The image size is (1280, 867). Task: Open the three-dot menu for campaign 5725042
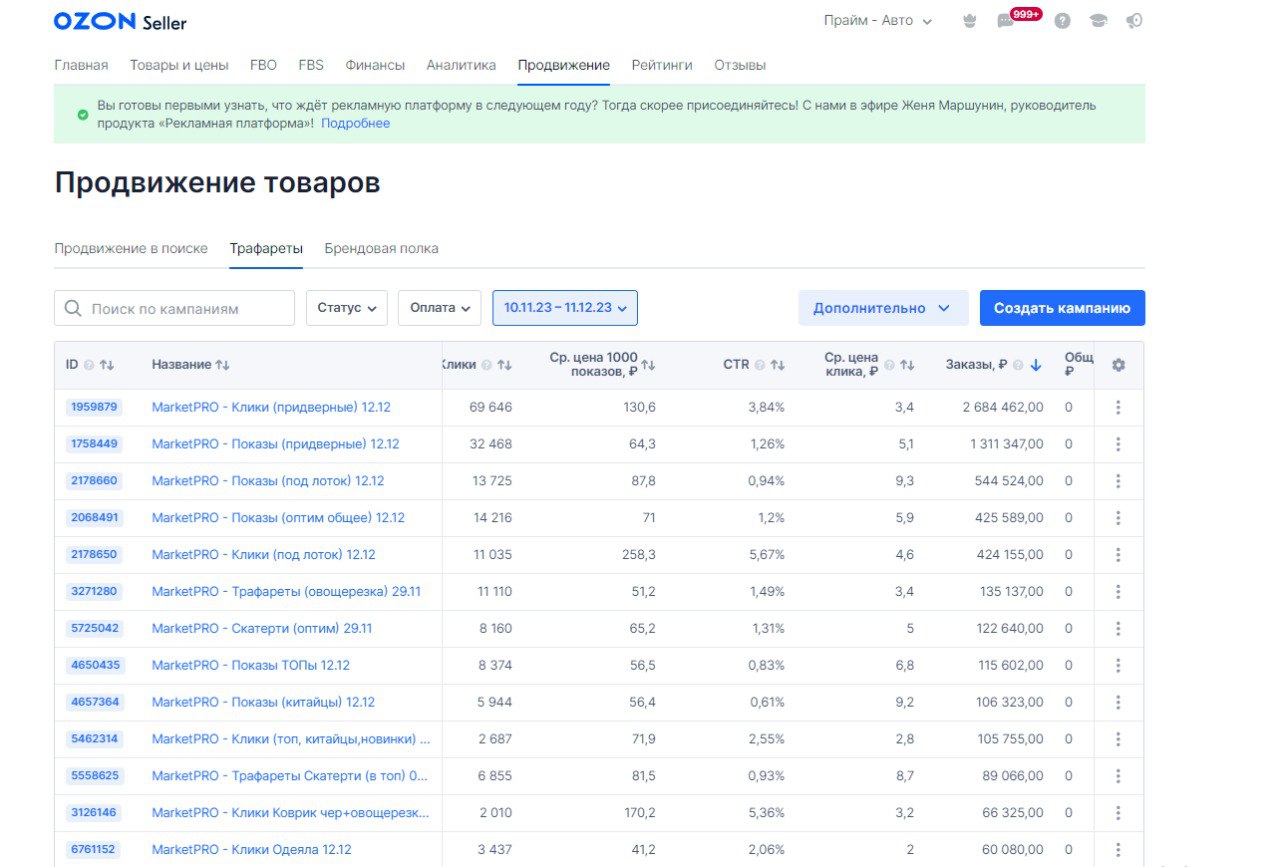point(1118,629)
